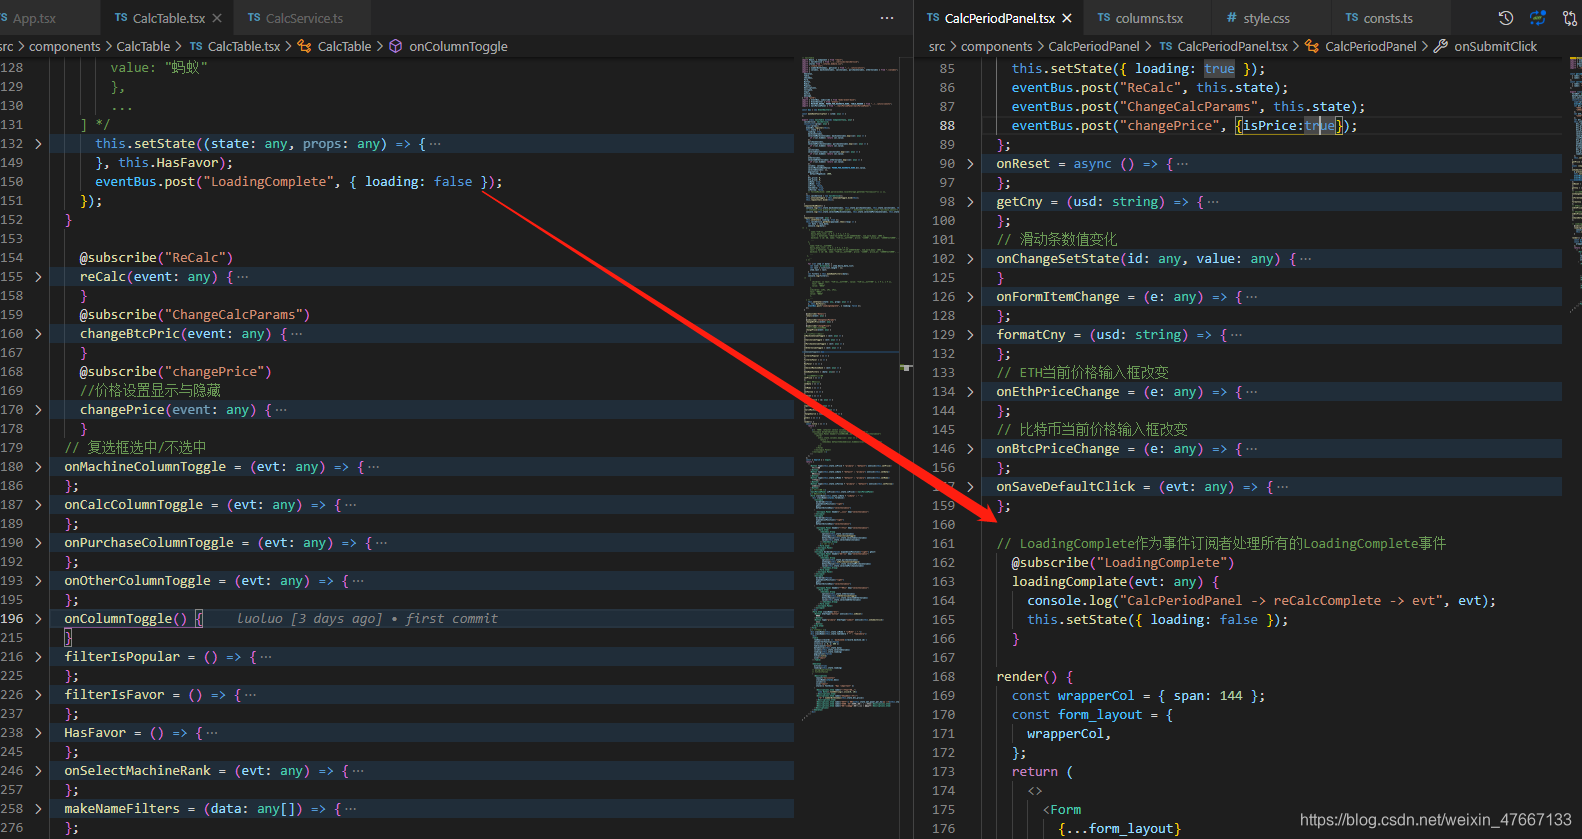Viewport: 1582px width, 839px height.
Task: Expand folded onFormItemChange function
Action: pyautogui.click(x=970, y=297)
